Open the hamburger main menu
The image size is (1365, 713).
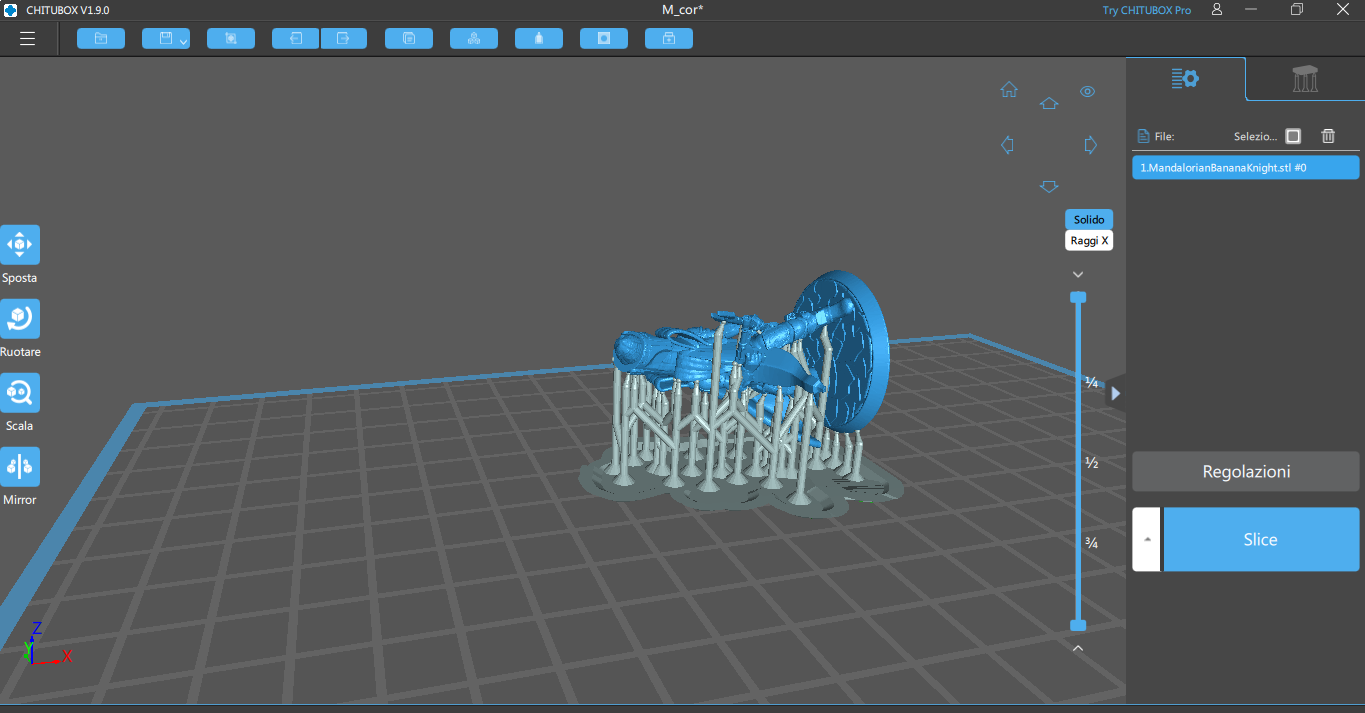[x=27, y=39]
